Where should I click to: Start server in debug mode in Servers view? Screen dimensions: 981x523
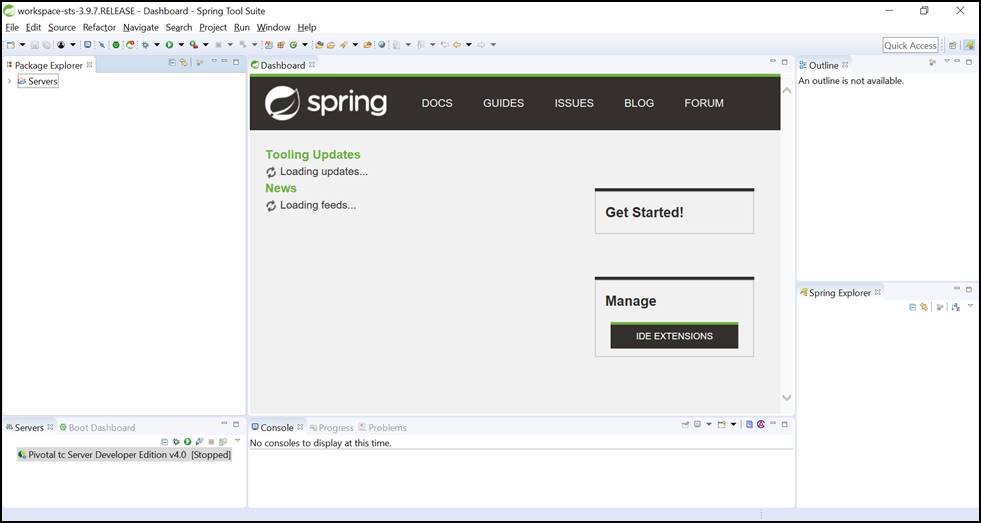click(176, 442)
